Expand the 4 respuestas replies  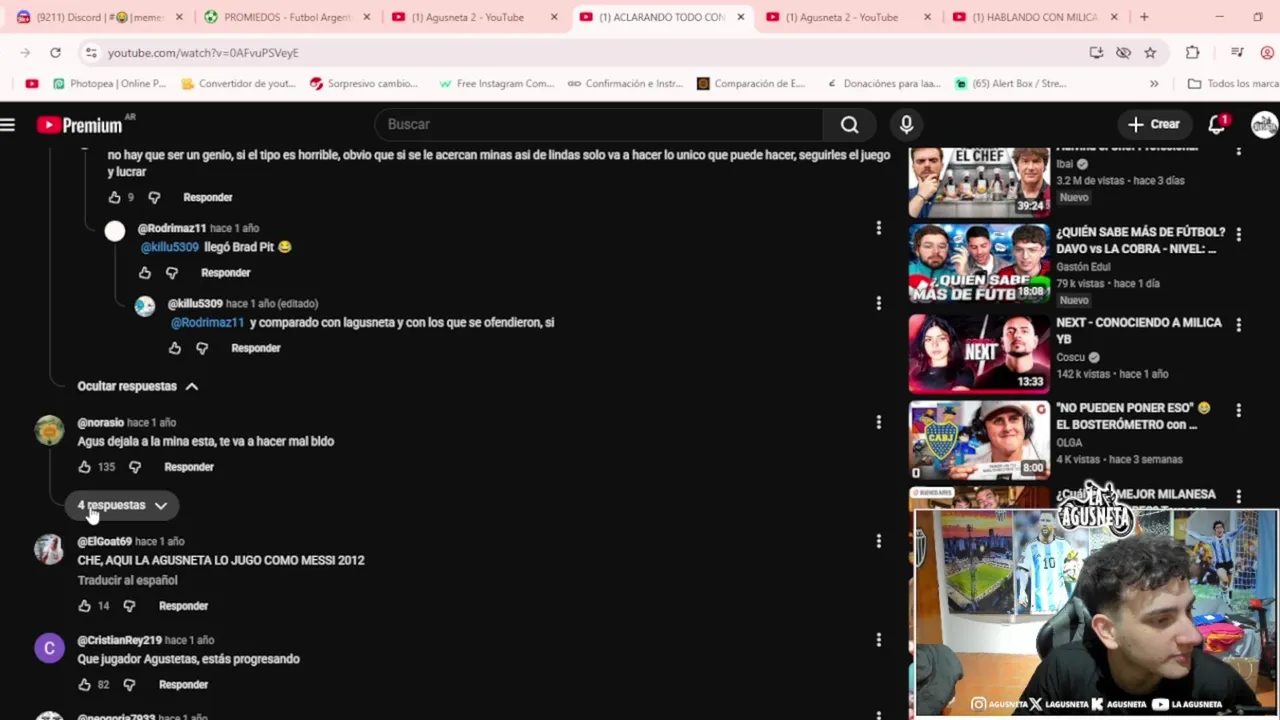123,505
